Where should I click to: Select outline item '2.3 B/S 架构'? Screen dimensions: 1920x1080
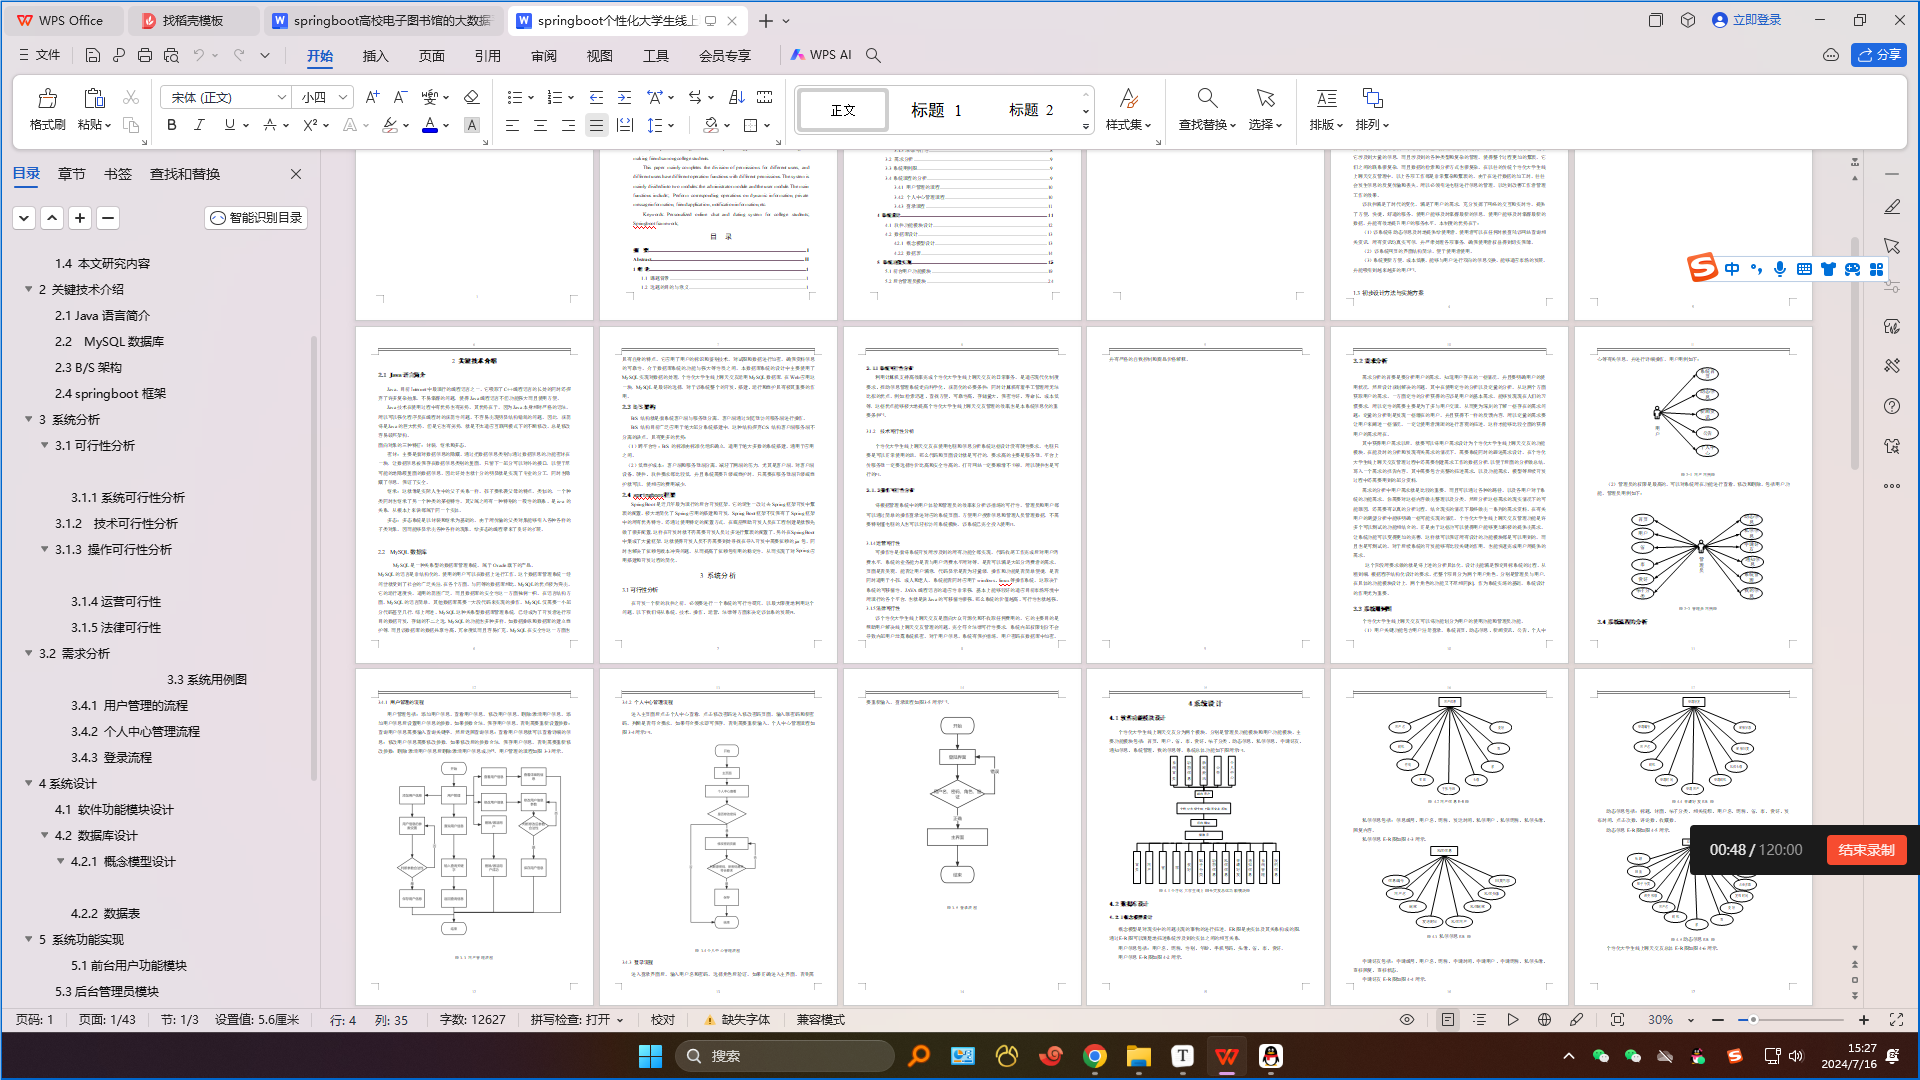88,367
